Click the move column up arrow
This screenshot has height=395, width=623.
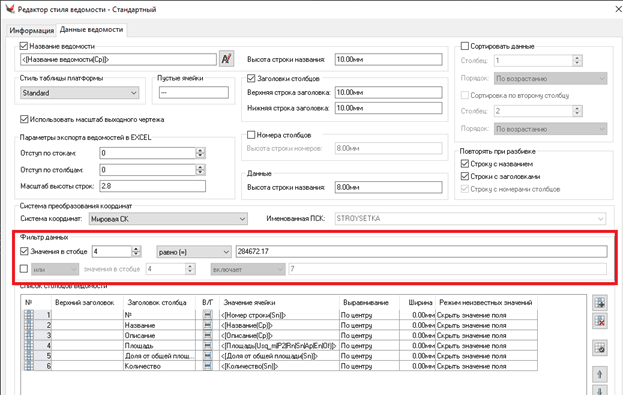tap(600, 374)
